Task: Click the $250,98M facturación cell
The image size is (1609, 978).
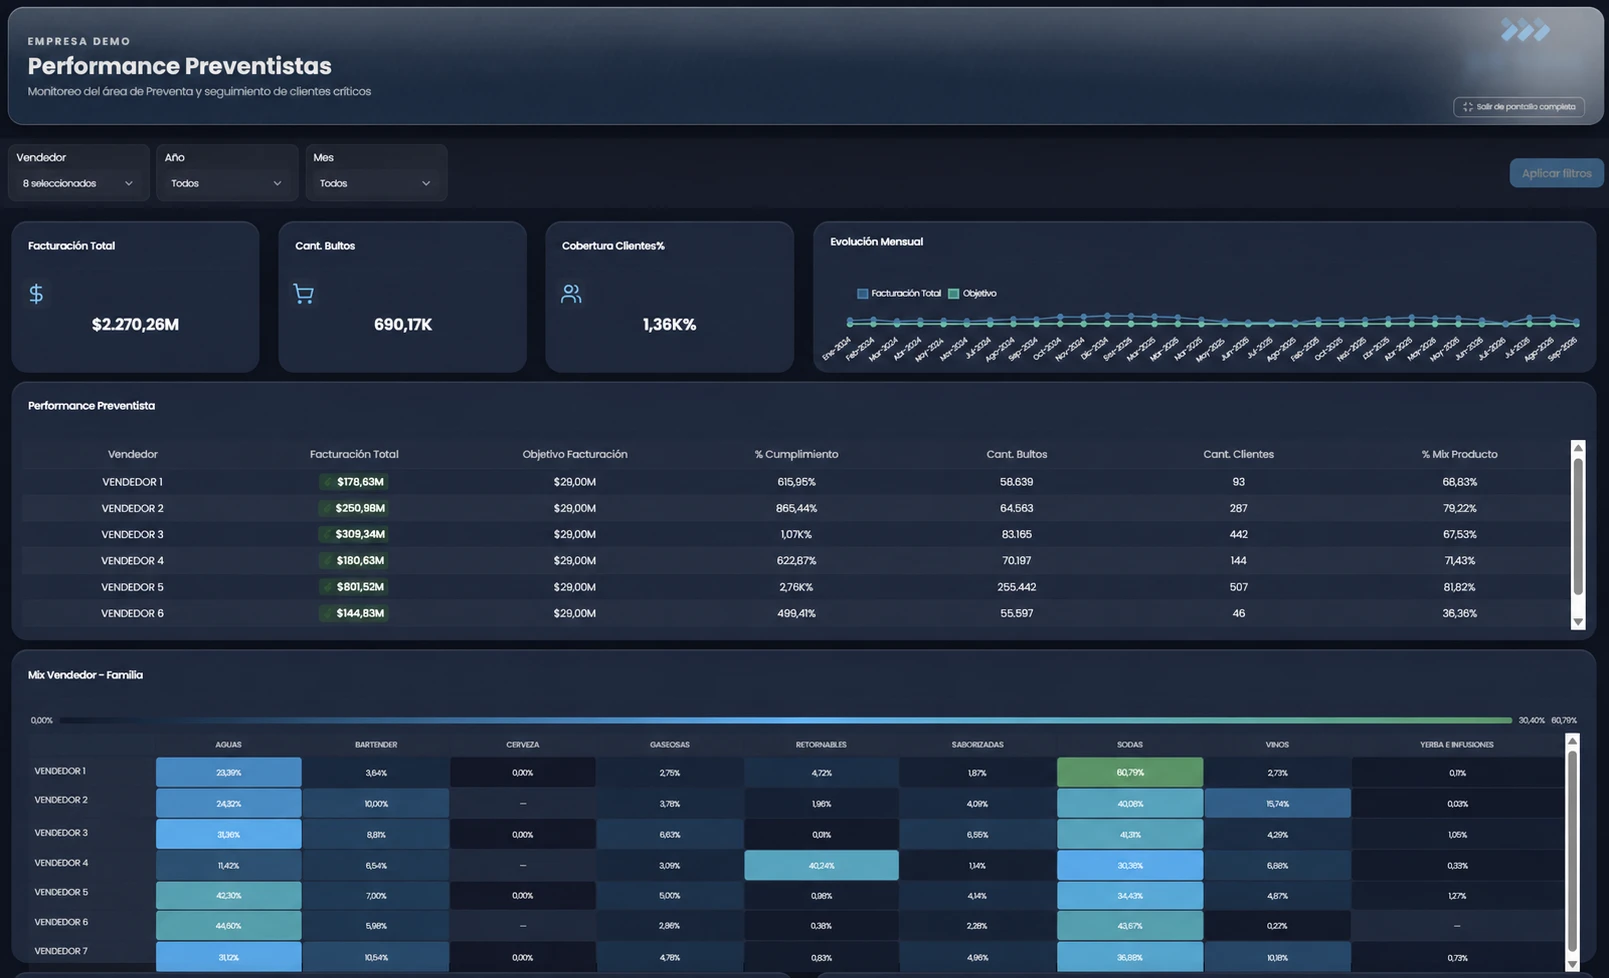Action: click(354, 508)
